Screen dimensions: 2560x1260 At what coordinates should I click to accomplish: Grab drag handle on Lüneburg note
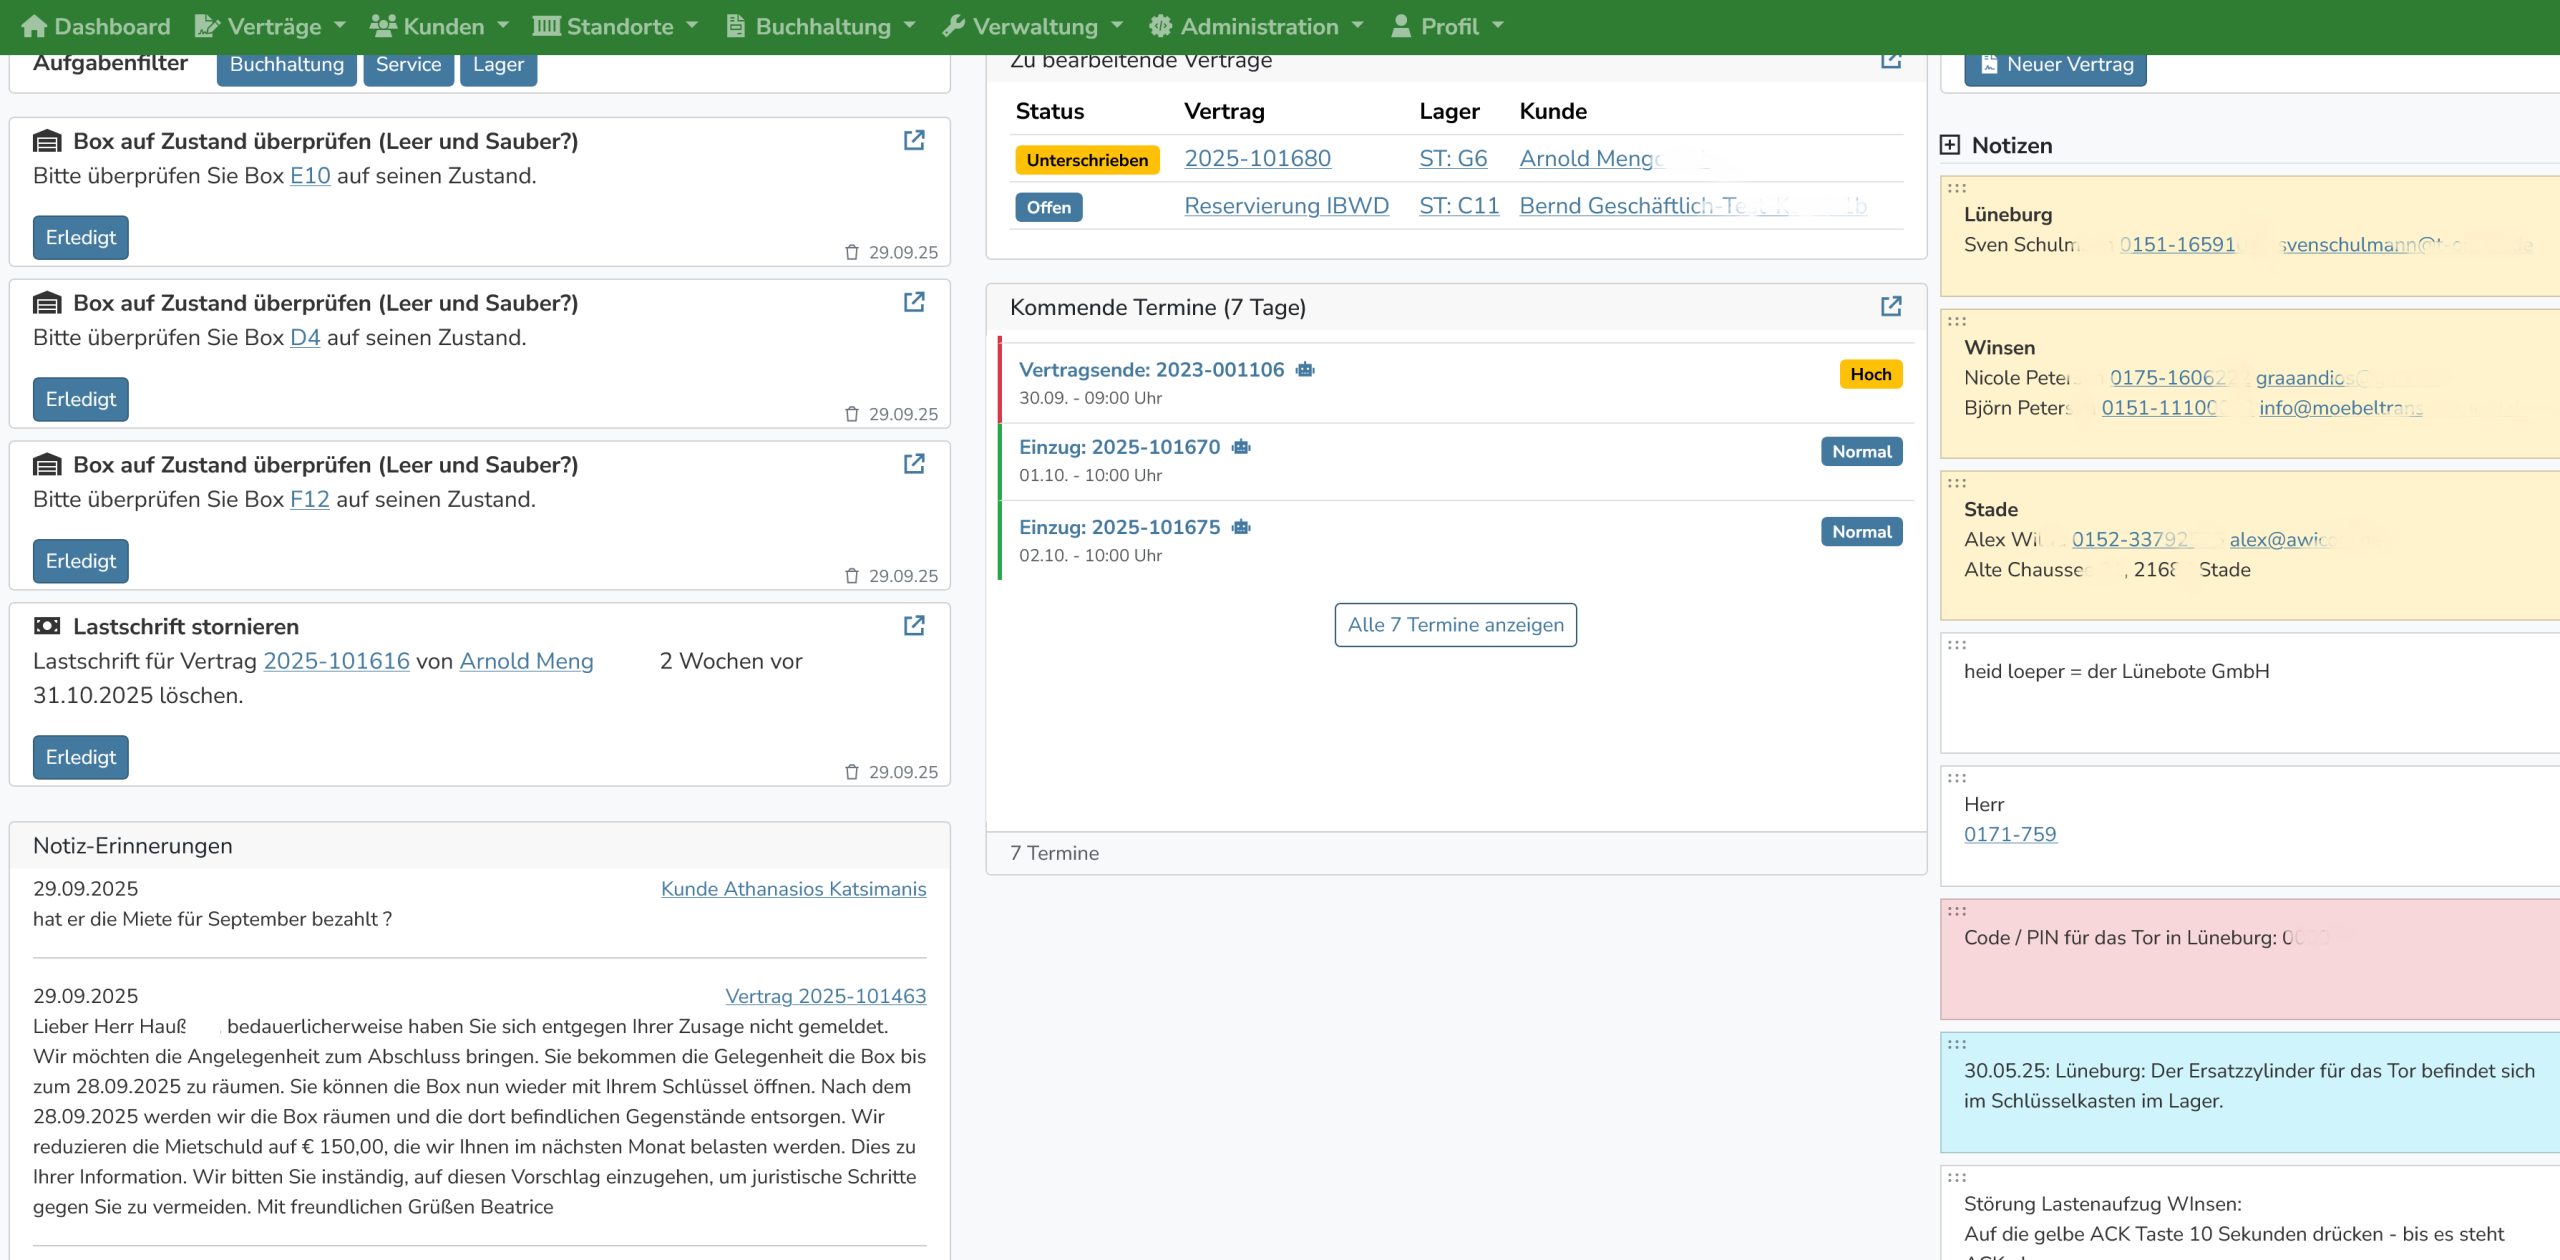(1957, 188)
